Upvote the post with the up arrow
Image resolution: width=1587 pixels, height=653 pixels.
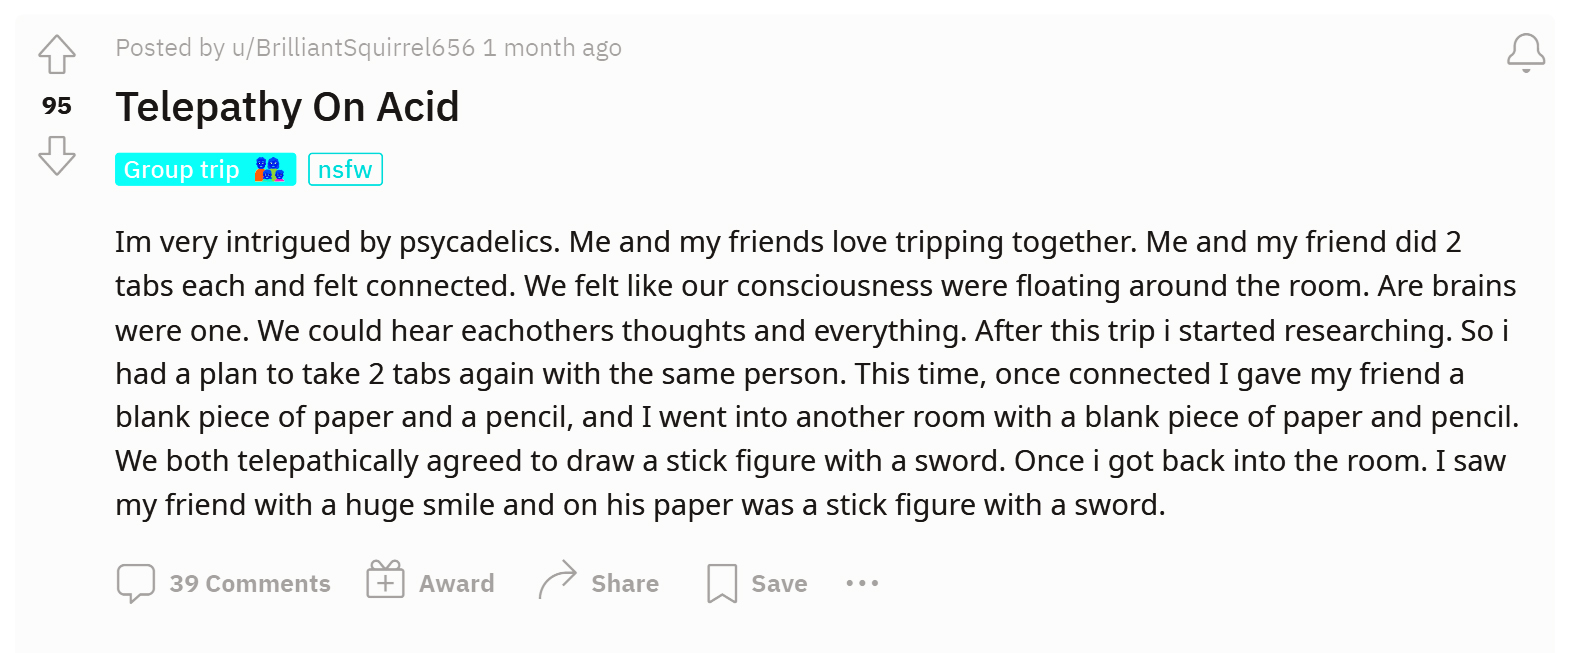(57, 55)
